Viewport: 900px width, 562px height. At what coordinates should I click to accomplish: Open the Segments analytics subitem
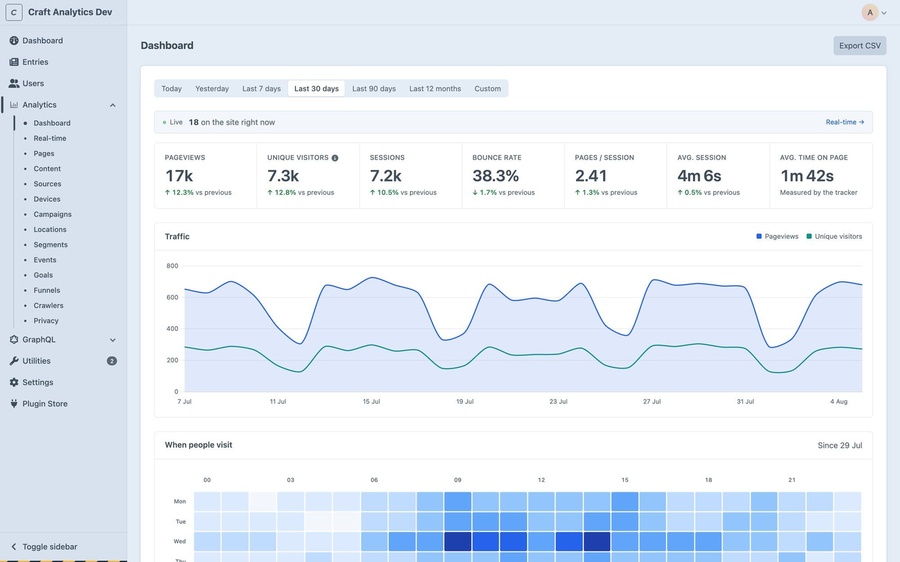[x=51, y=245]
